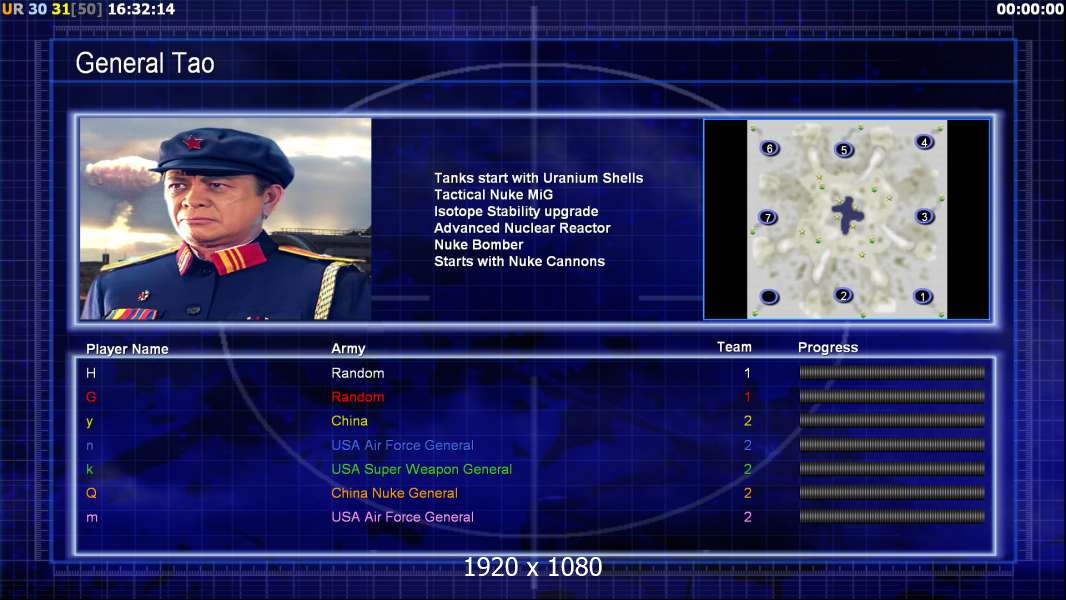This screenshot has width=1066, height=600.
Task: Click team number of player k
Action: pyautogui.click(x=747, y=469)
